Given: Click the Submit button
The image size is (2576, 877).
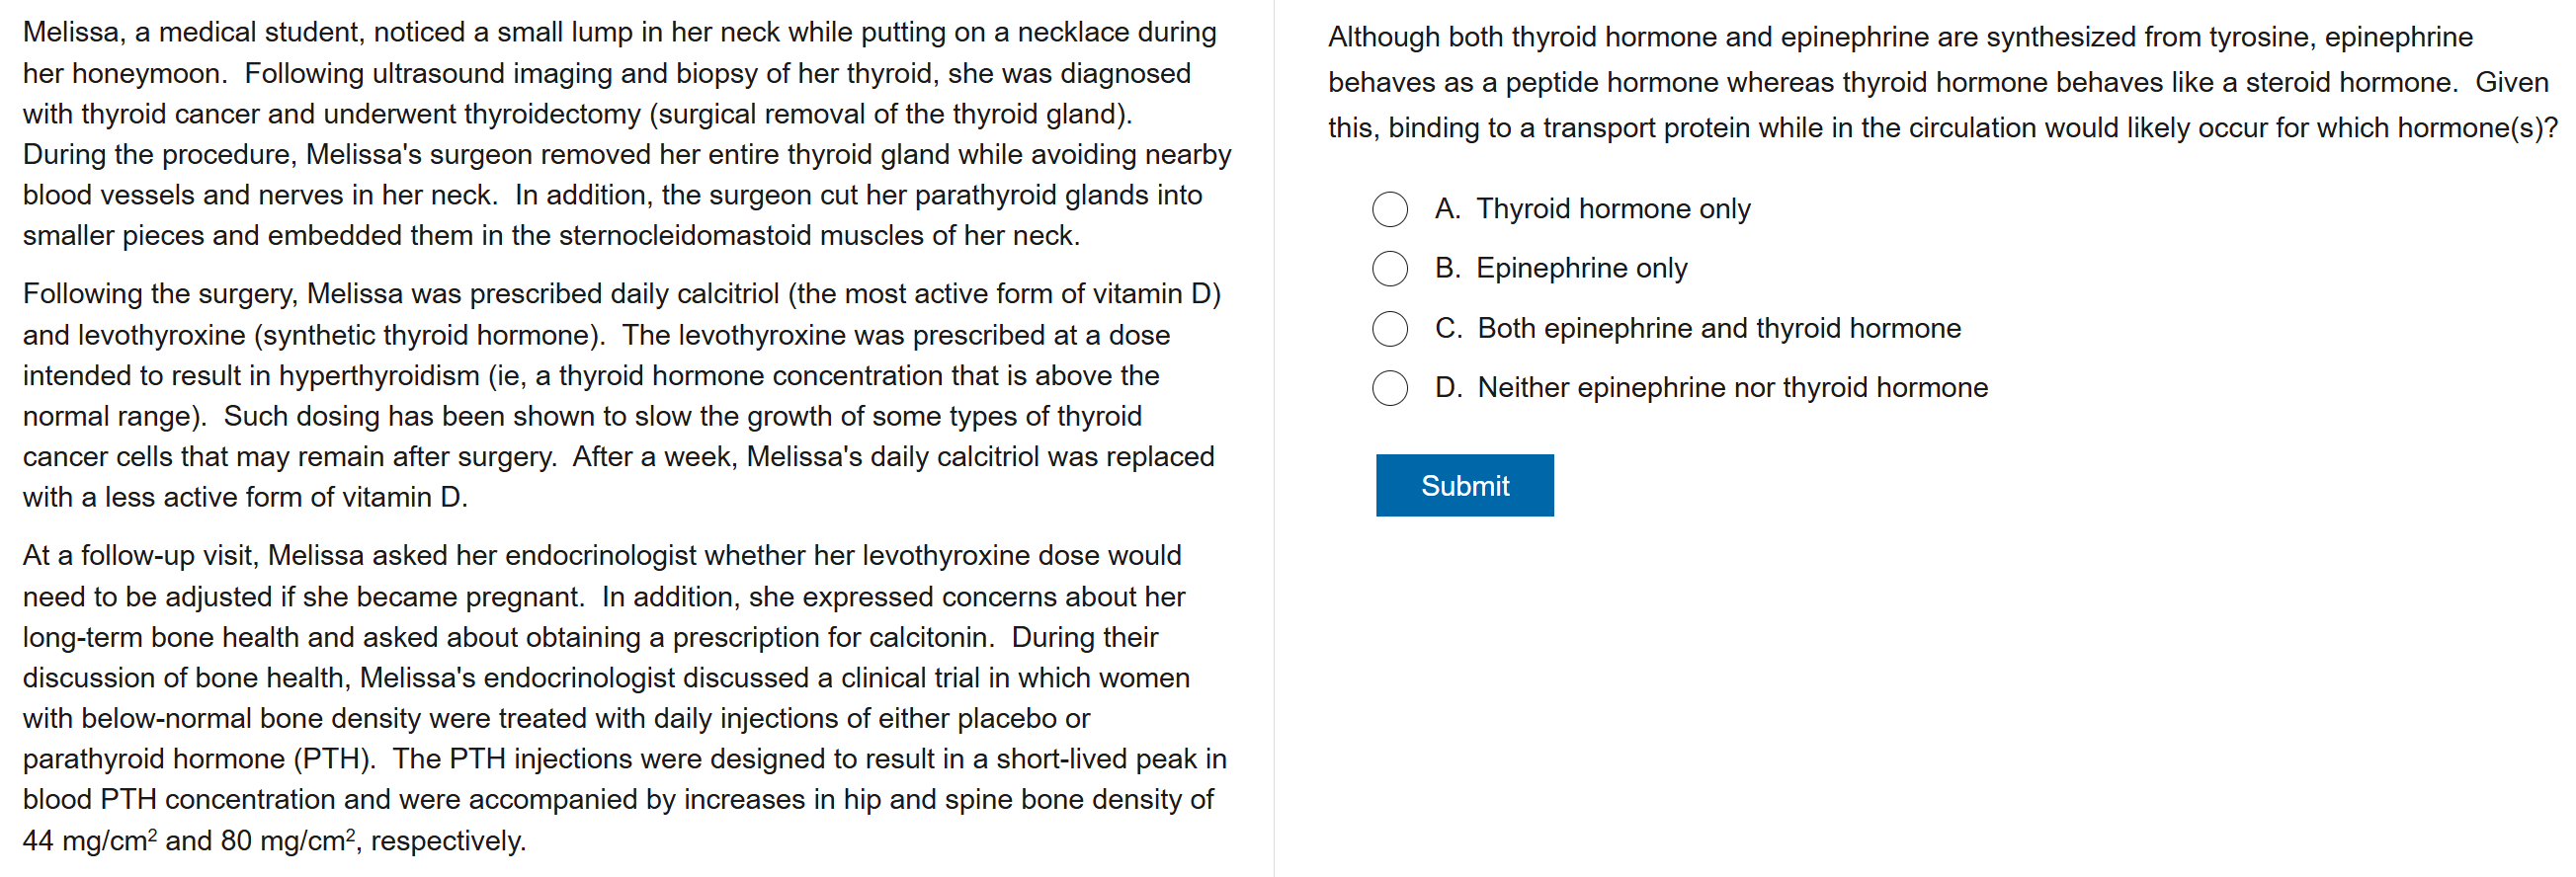Looking at the screenshot, I should [1463, 485].
